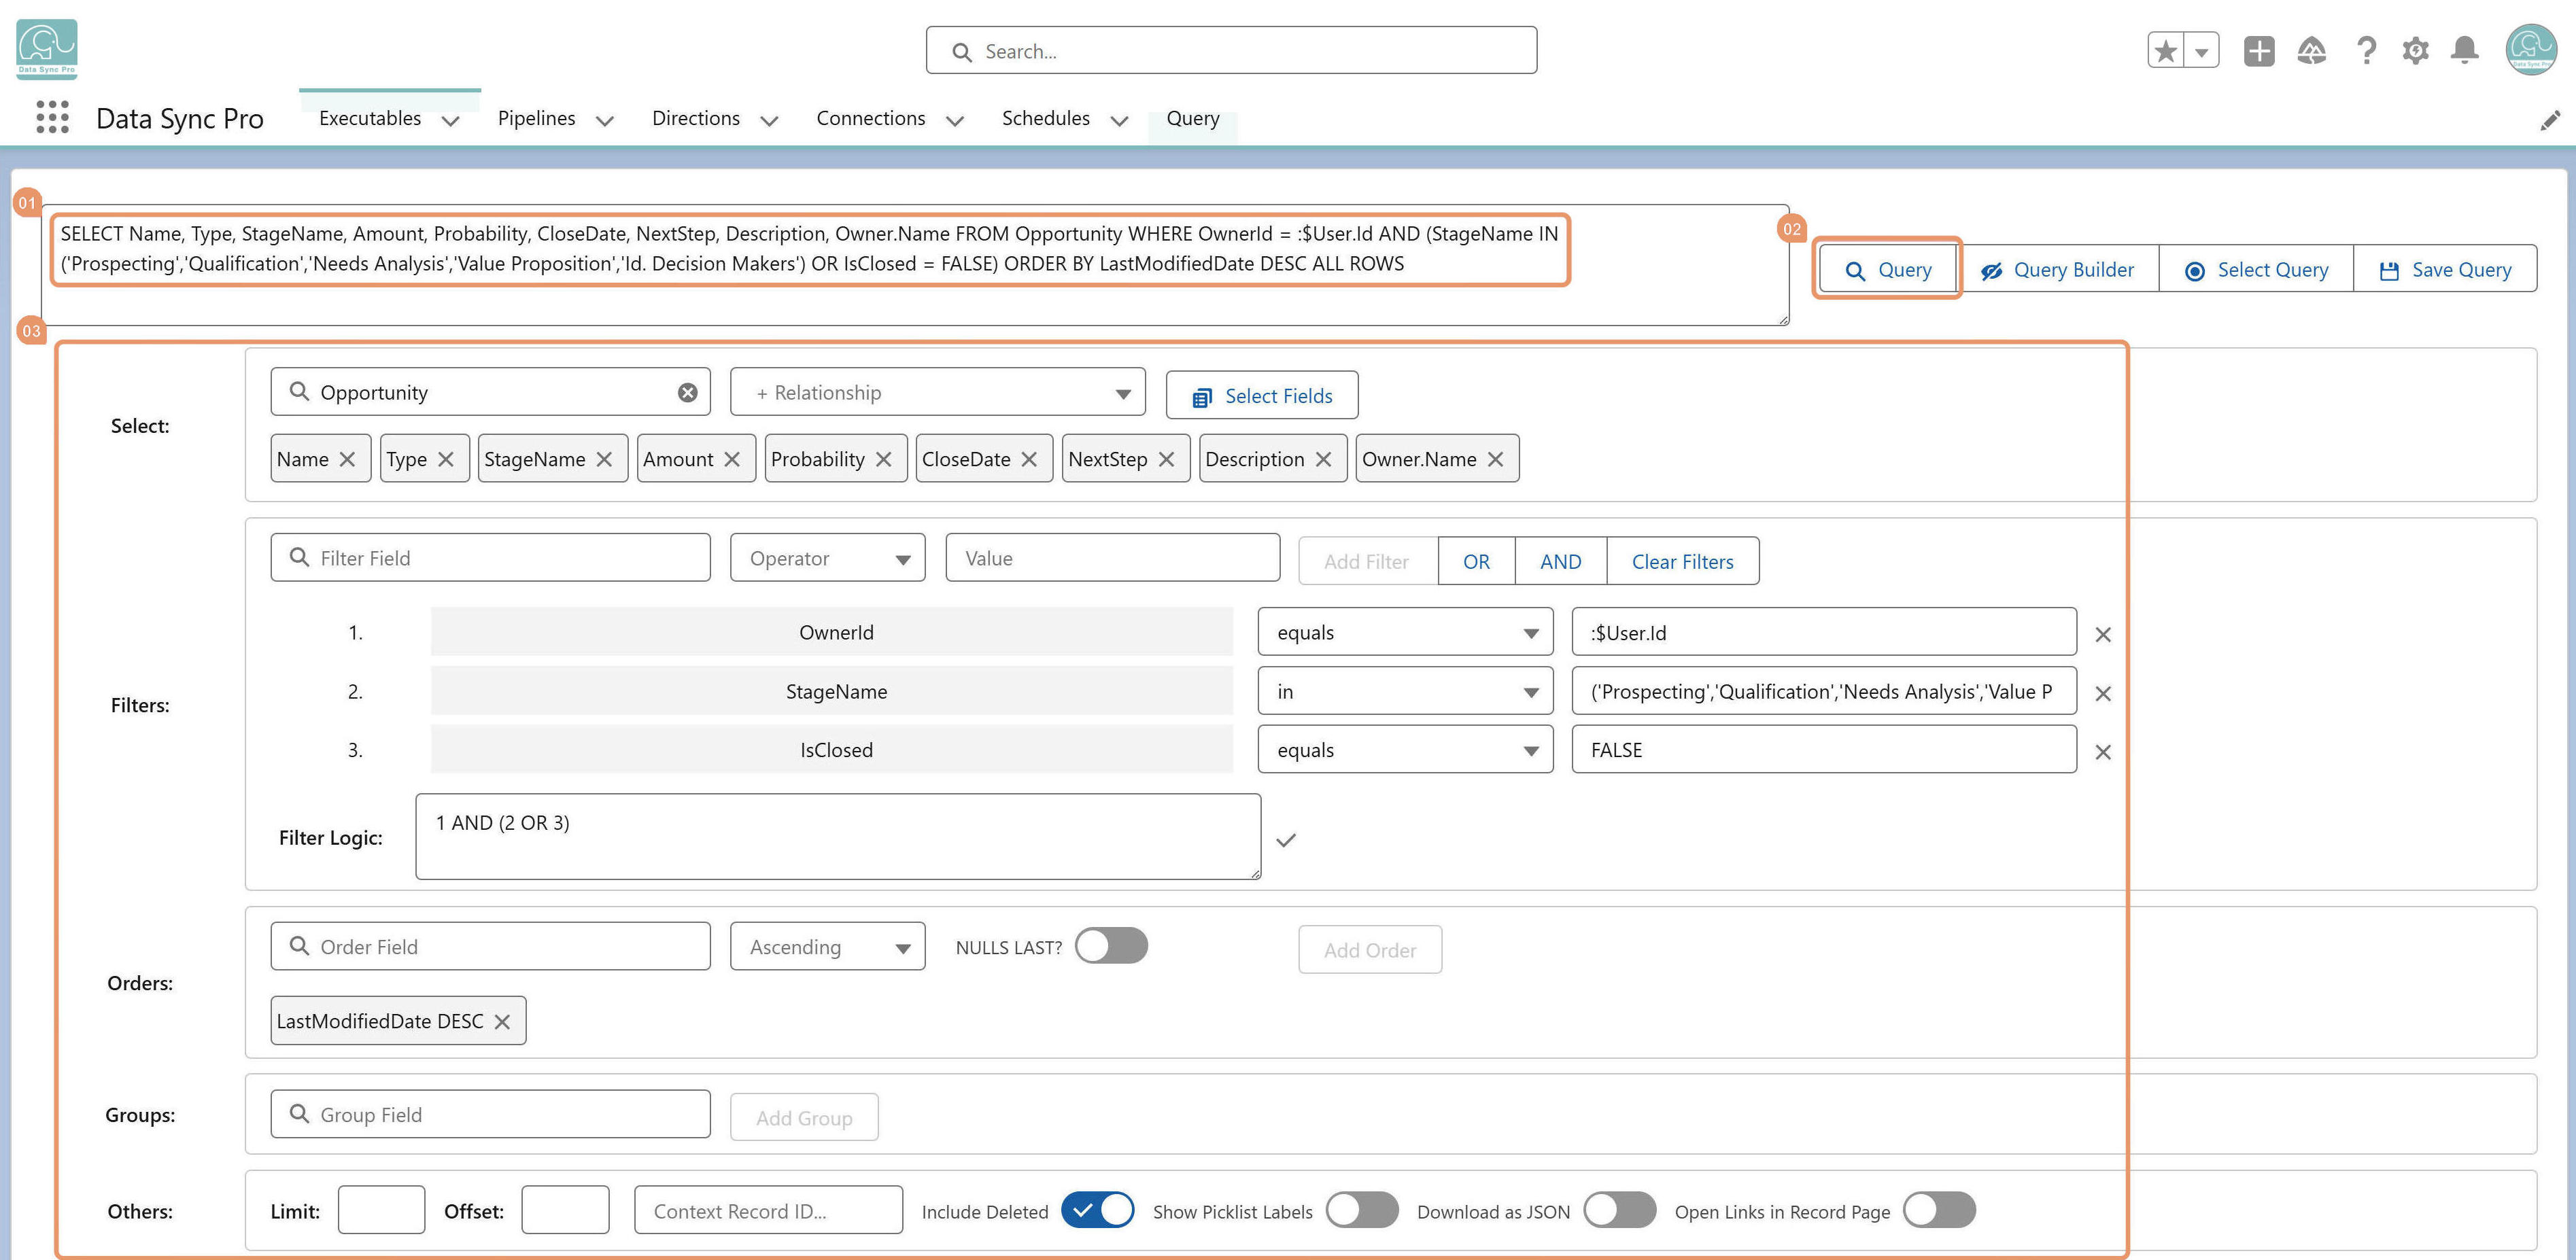This screenshot has width=2576, height=1260.
Task: Remove the Type field pill
Action: pos(446,459)
